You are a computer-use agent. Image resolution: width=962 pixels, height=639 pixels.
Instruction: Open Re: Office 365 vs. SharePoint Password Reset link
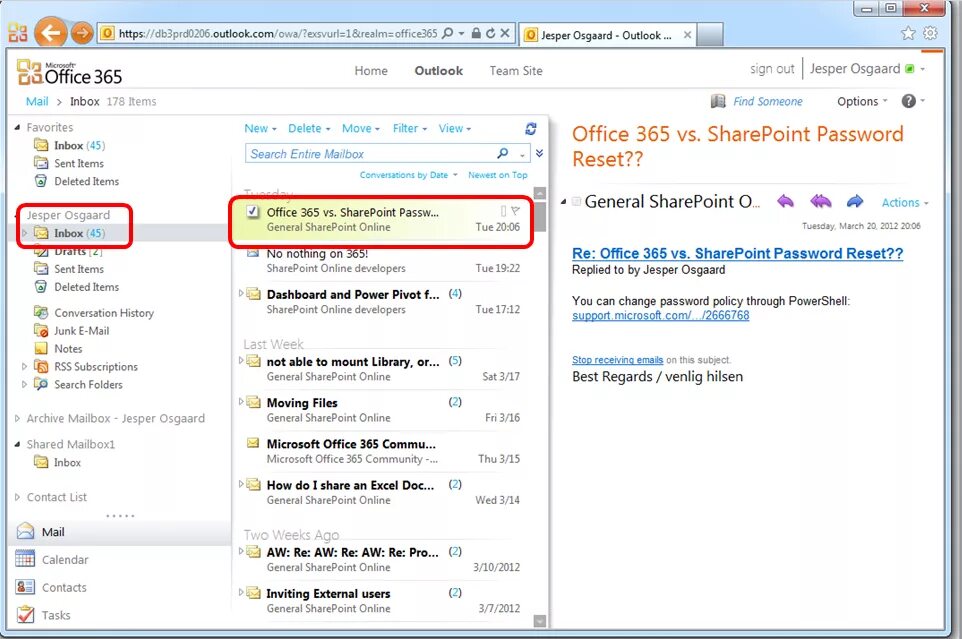pos(737,253)
